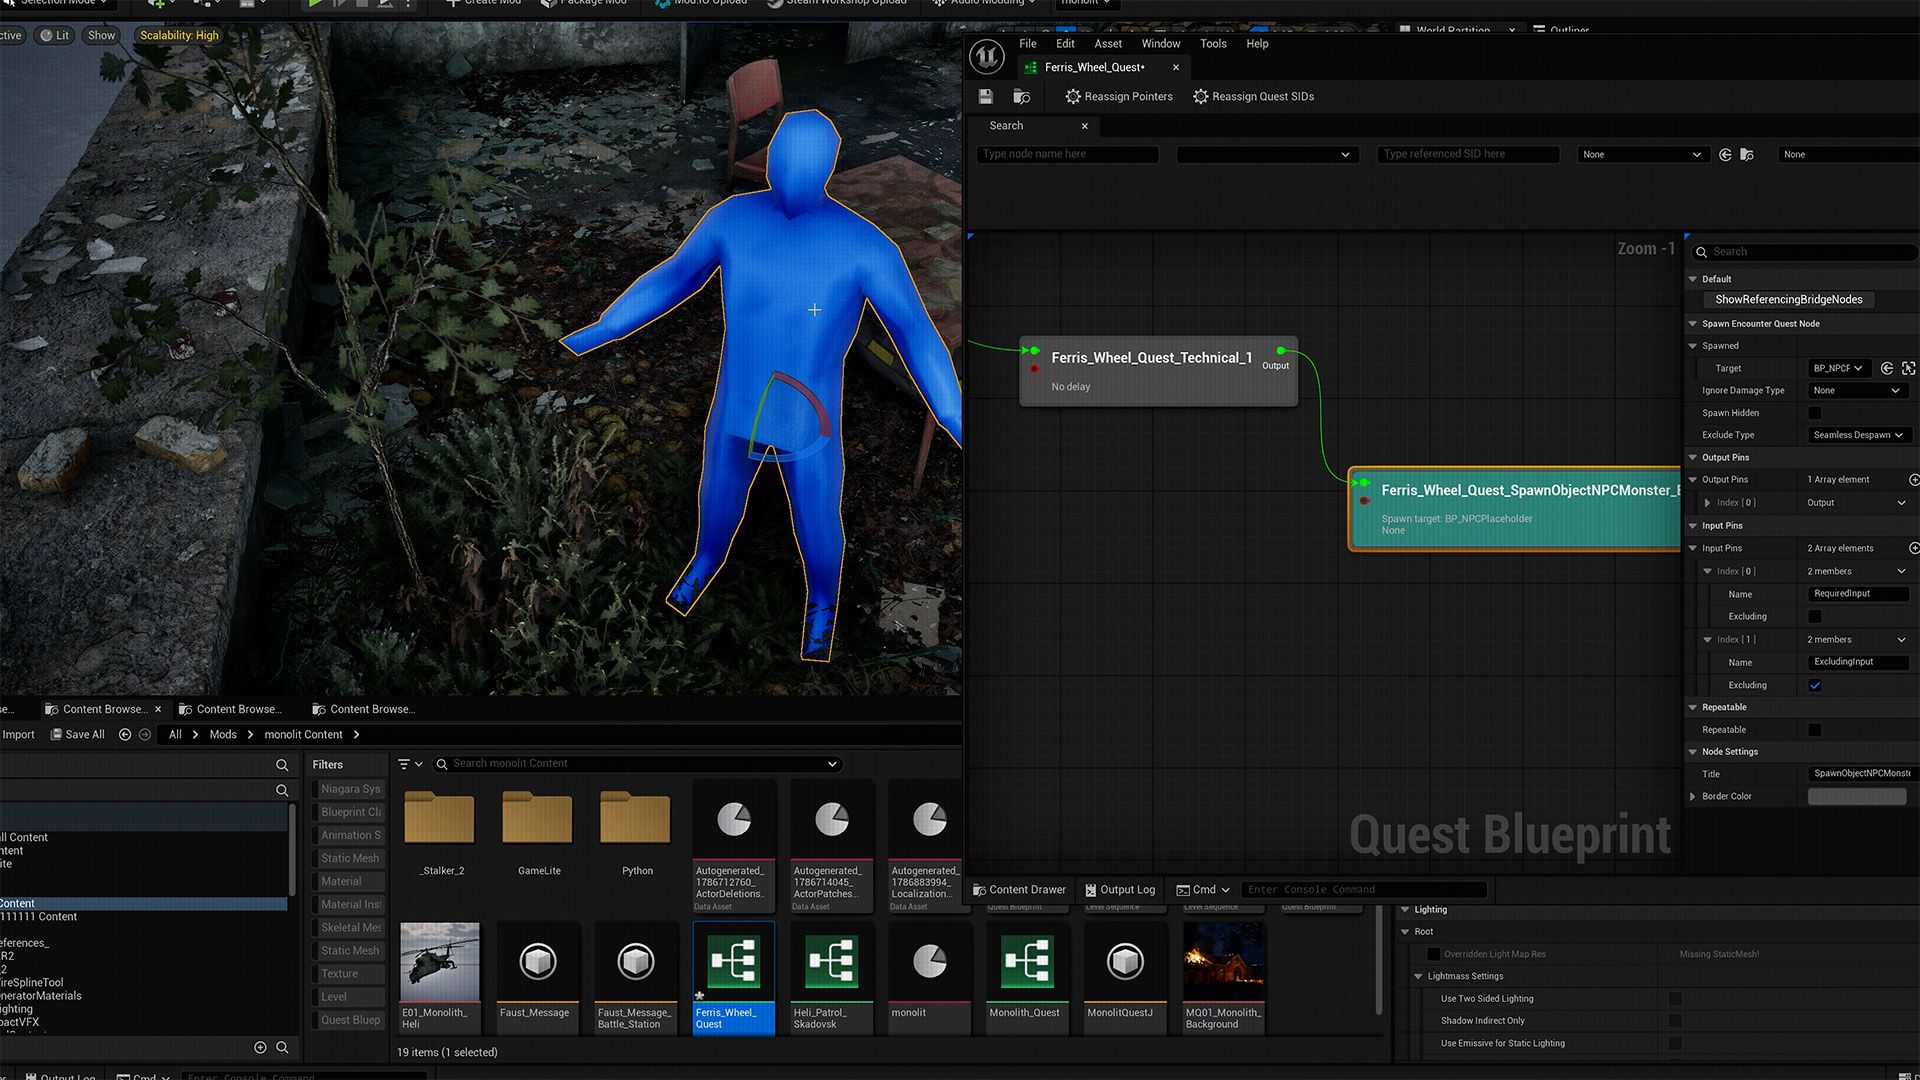Screen dimensions: 1920x1080
Task: Click the use-selected-asset arrow next to Target
Action: [x=1886, y=368]
